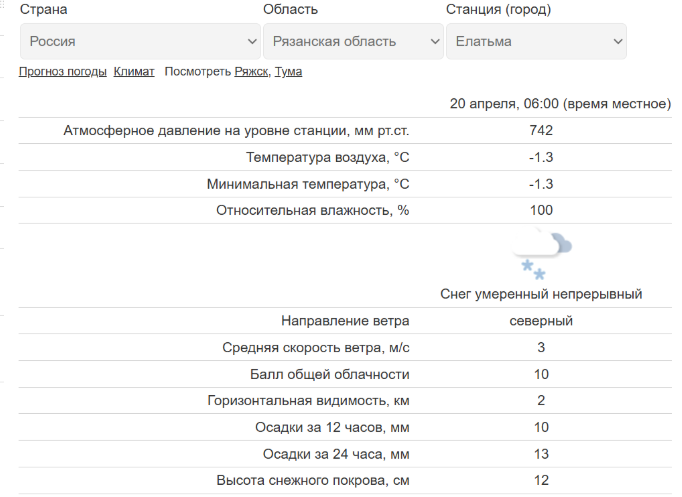Click the Осадки за 12 часов label
The height and width of the screenshot is (497, 682).
point(332,427)
